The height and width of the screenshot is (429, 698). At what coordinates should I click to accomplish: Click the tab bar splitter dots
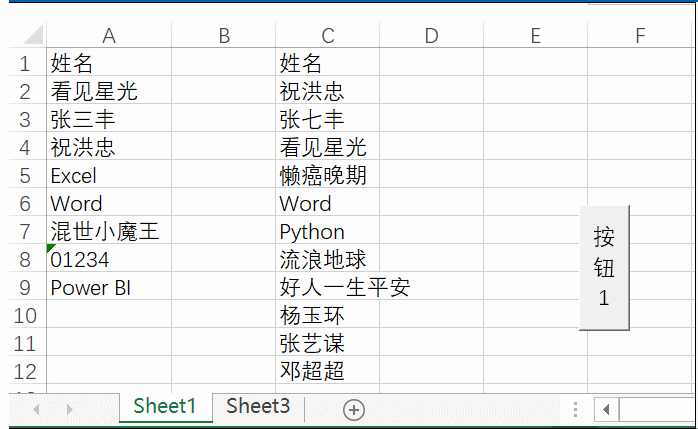(576, 409)
